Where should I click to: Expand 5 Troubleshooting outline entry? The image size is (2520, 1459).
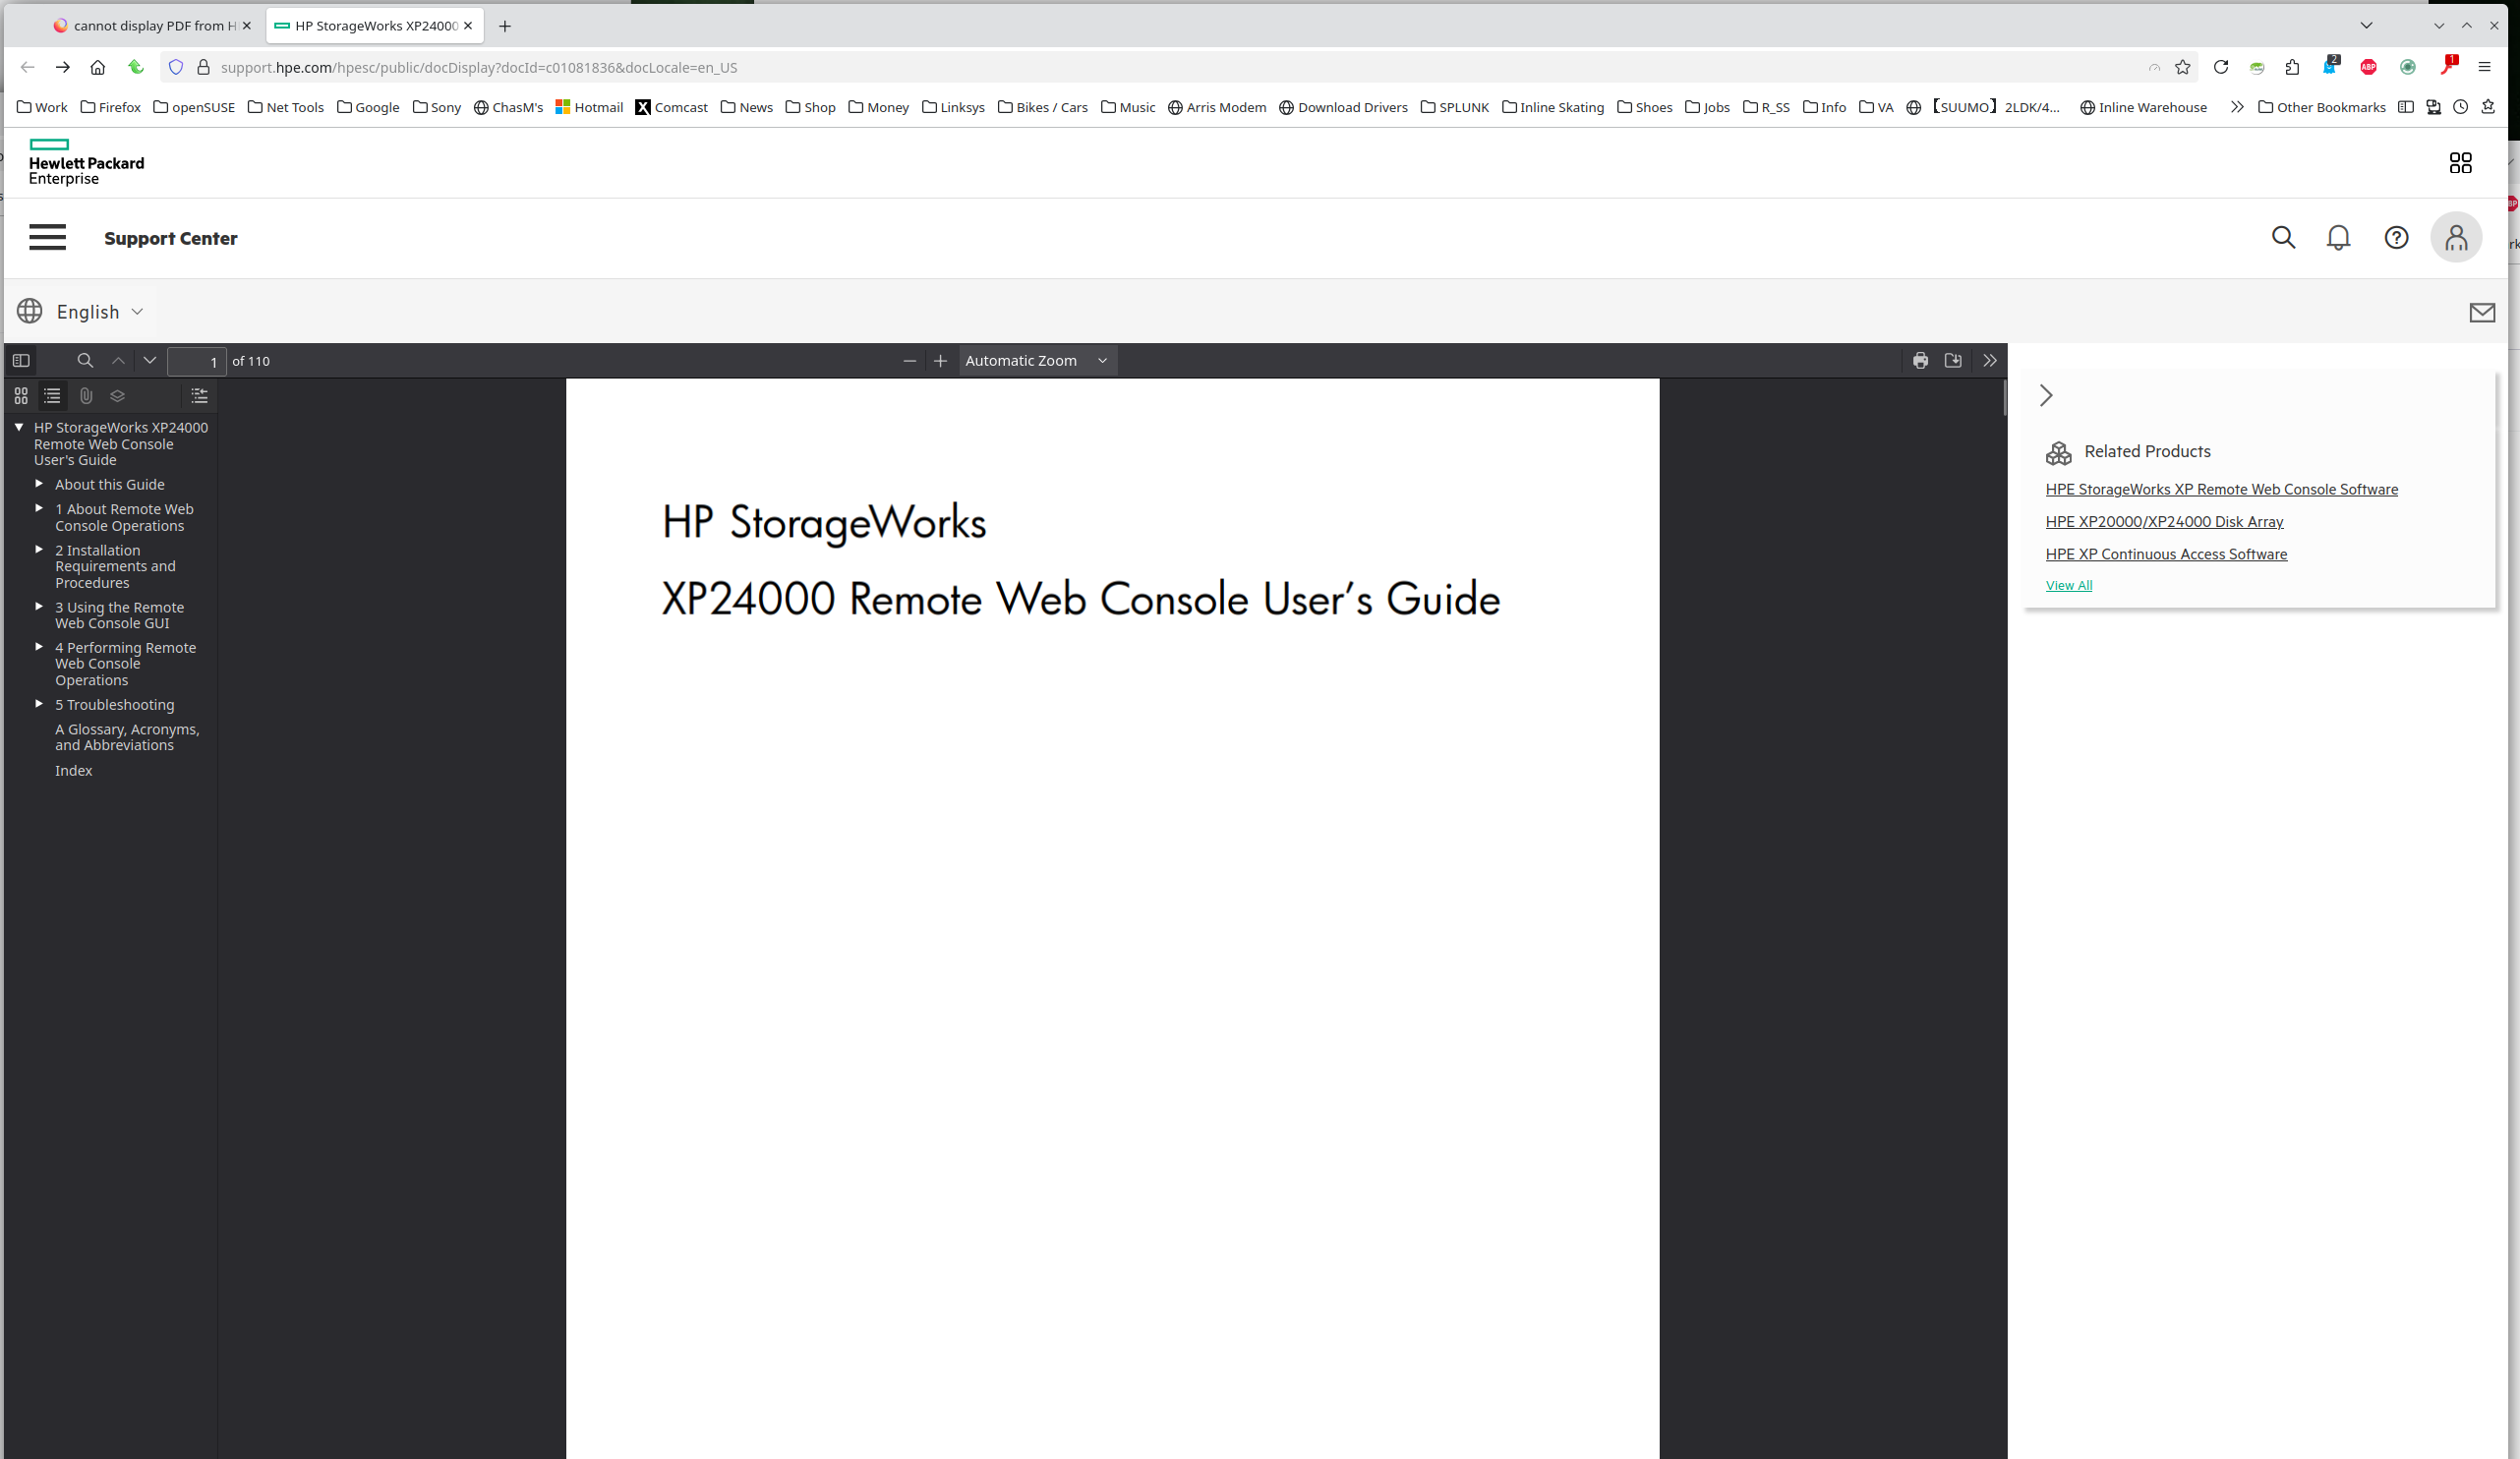[39, 704]
